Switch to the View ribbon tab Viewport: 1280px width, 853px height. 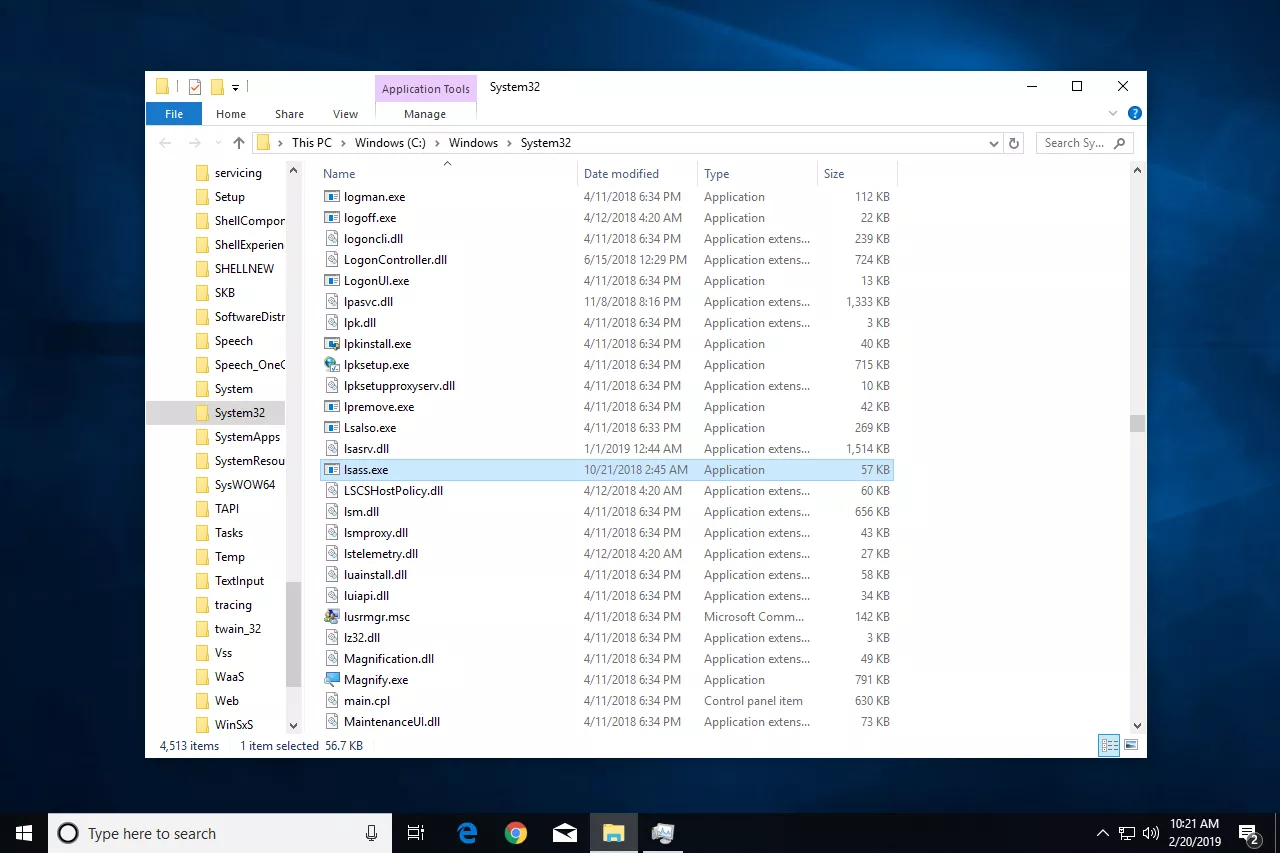coord(345,113)
